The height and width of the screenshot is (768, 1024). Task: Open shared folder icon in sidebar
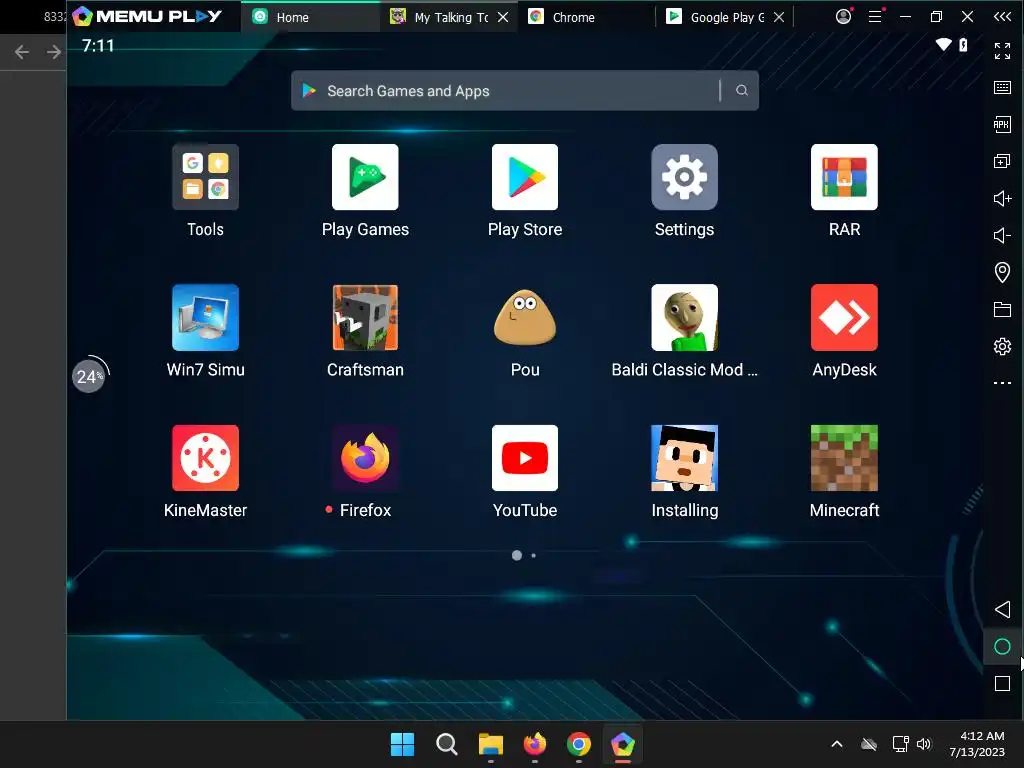[1002, 310]
